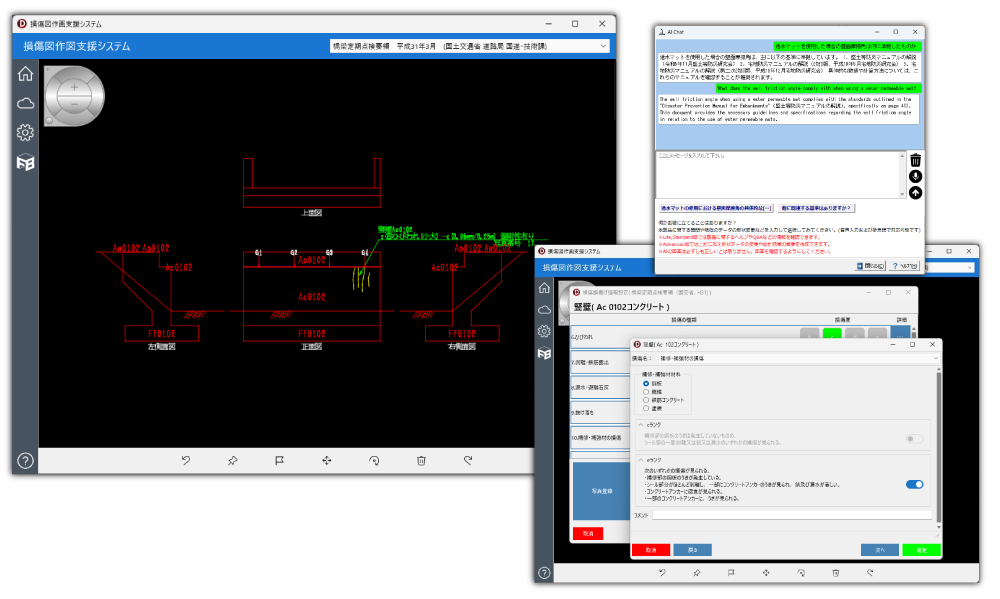Click the 戻る back button

pyautogui.click(x=693, y=550)
